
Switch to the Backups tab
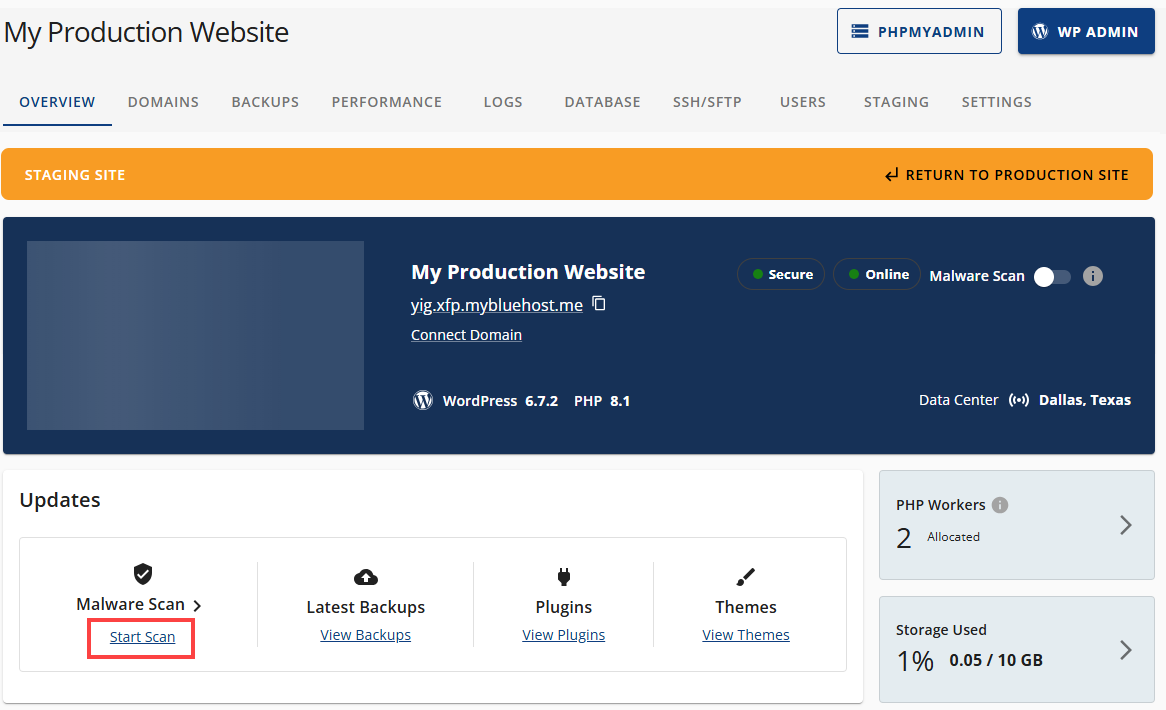[265, 102]
